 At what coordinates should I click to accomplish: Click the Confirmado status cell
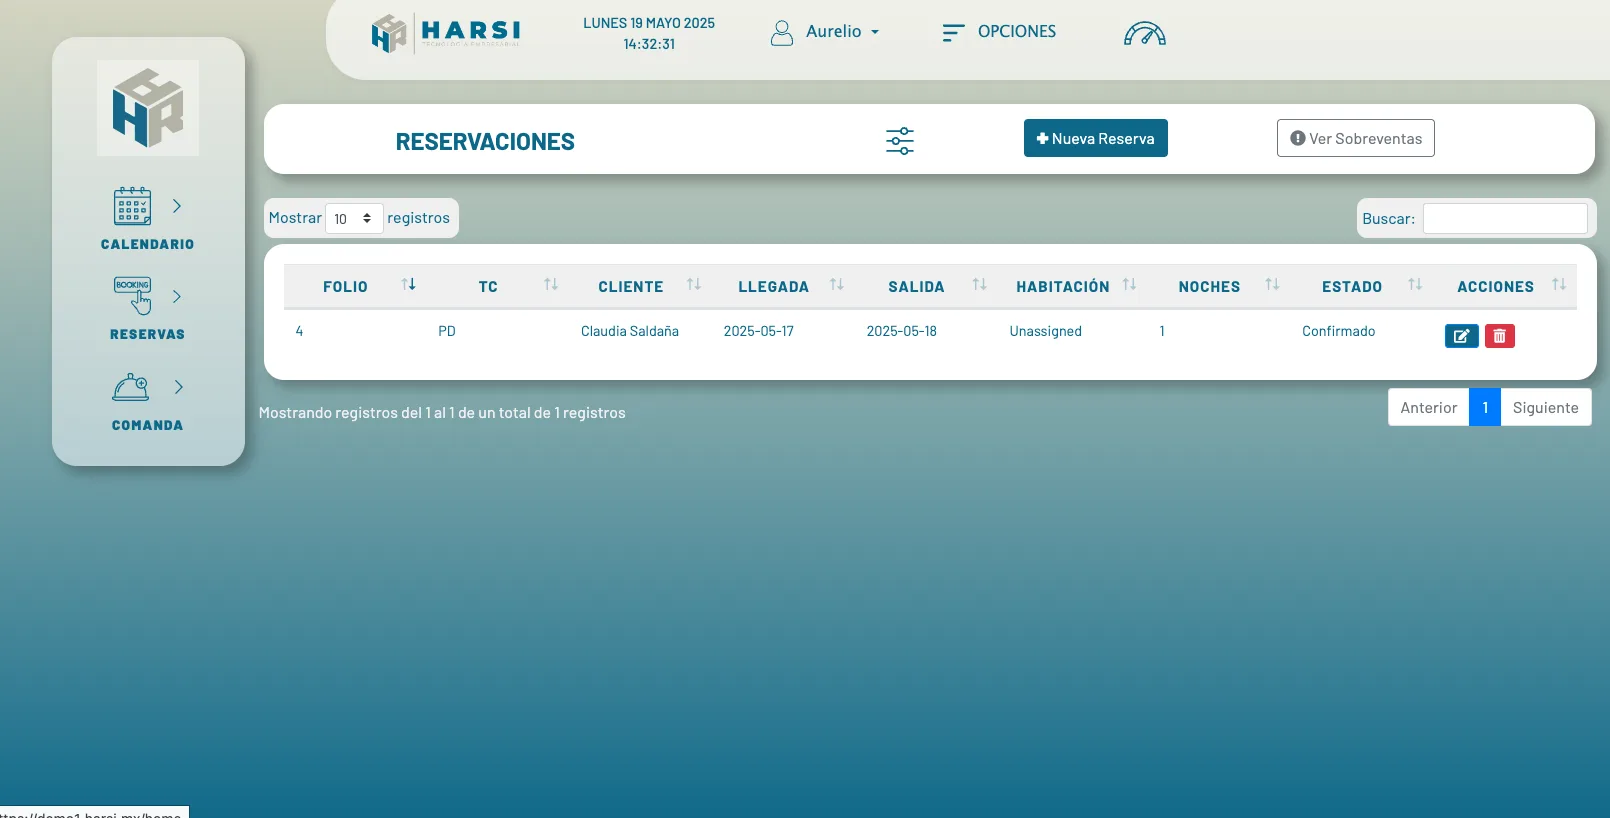(x=1338, y=331)
